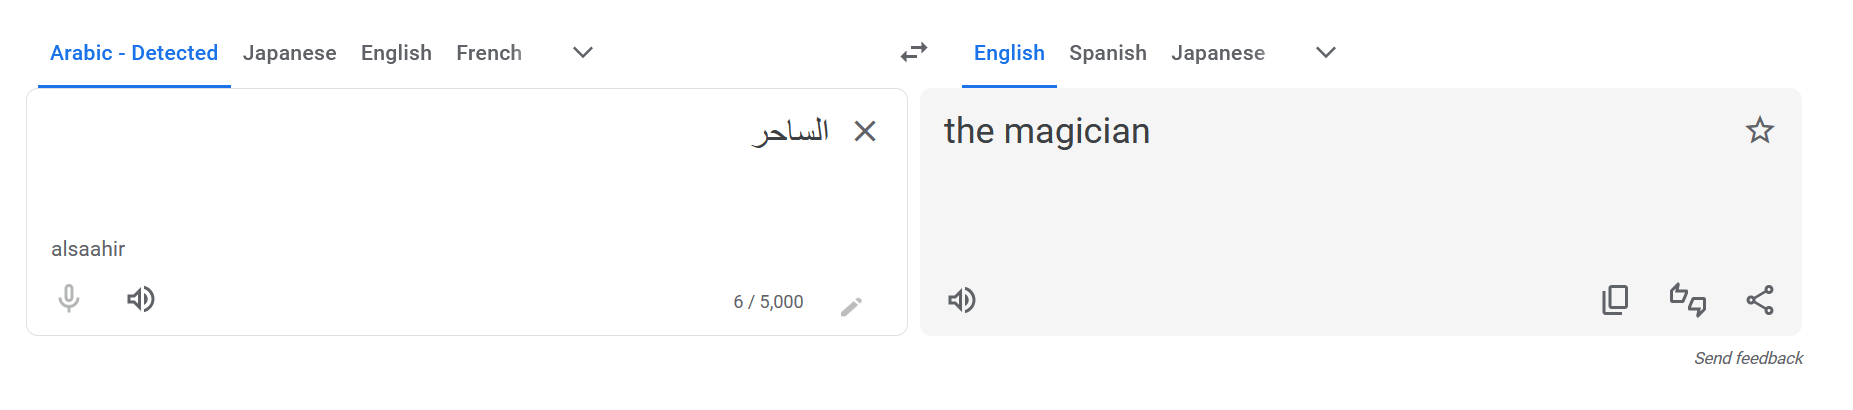Switch target language to Spanish
Screen dimensions: 1853x410
coord(1108,53)
